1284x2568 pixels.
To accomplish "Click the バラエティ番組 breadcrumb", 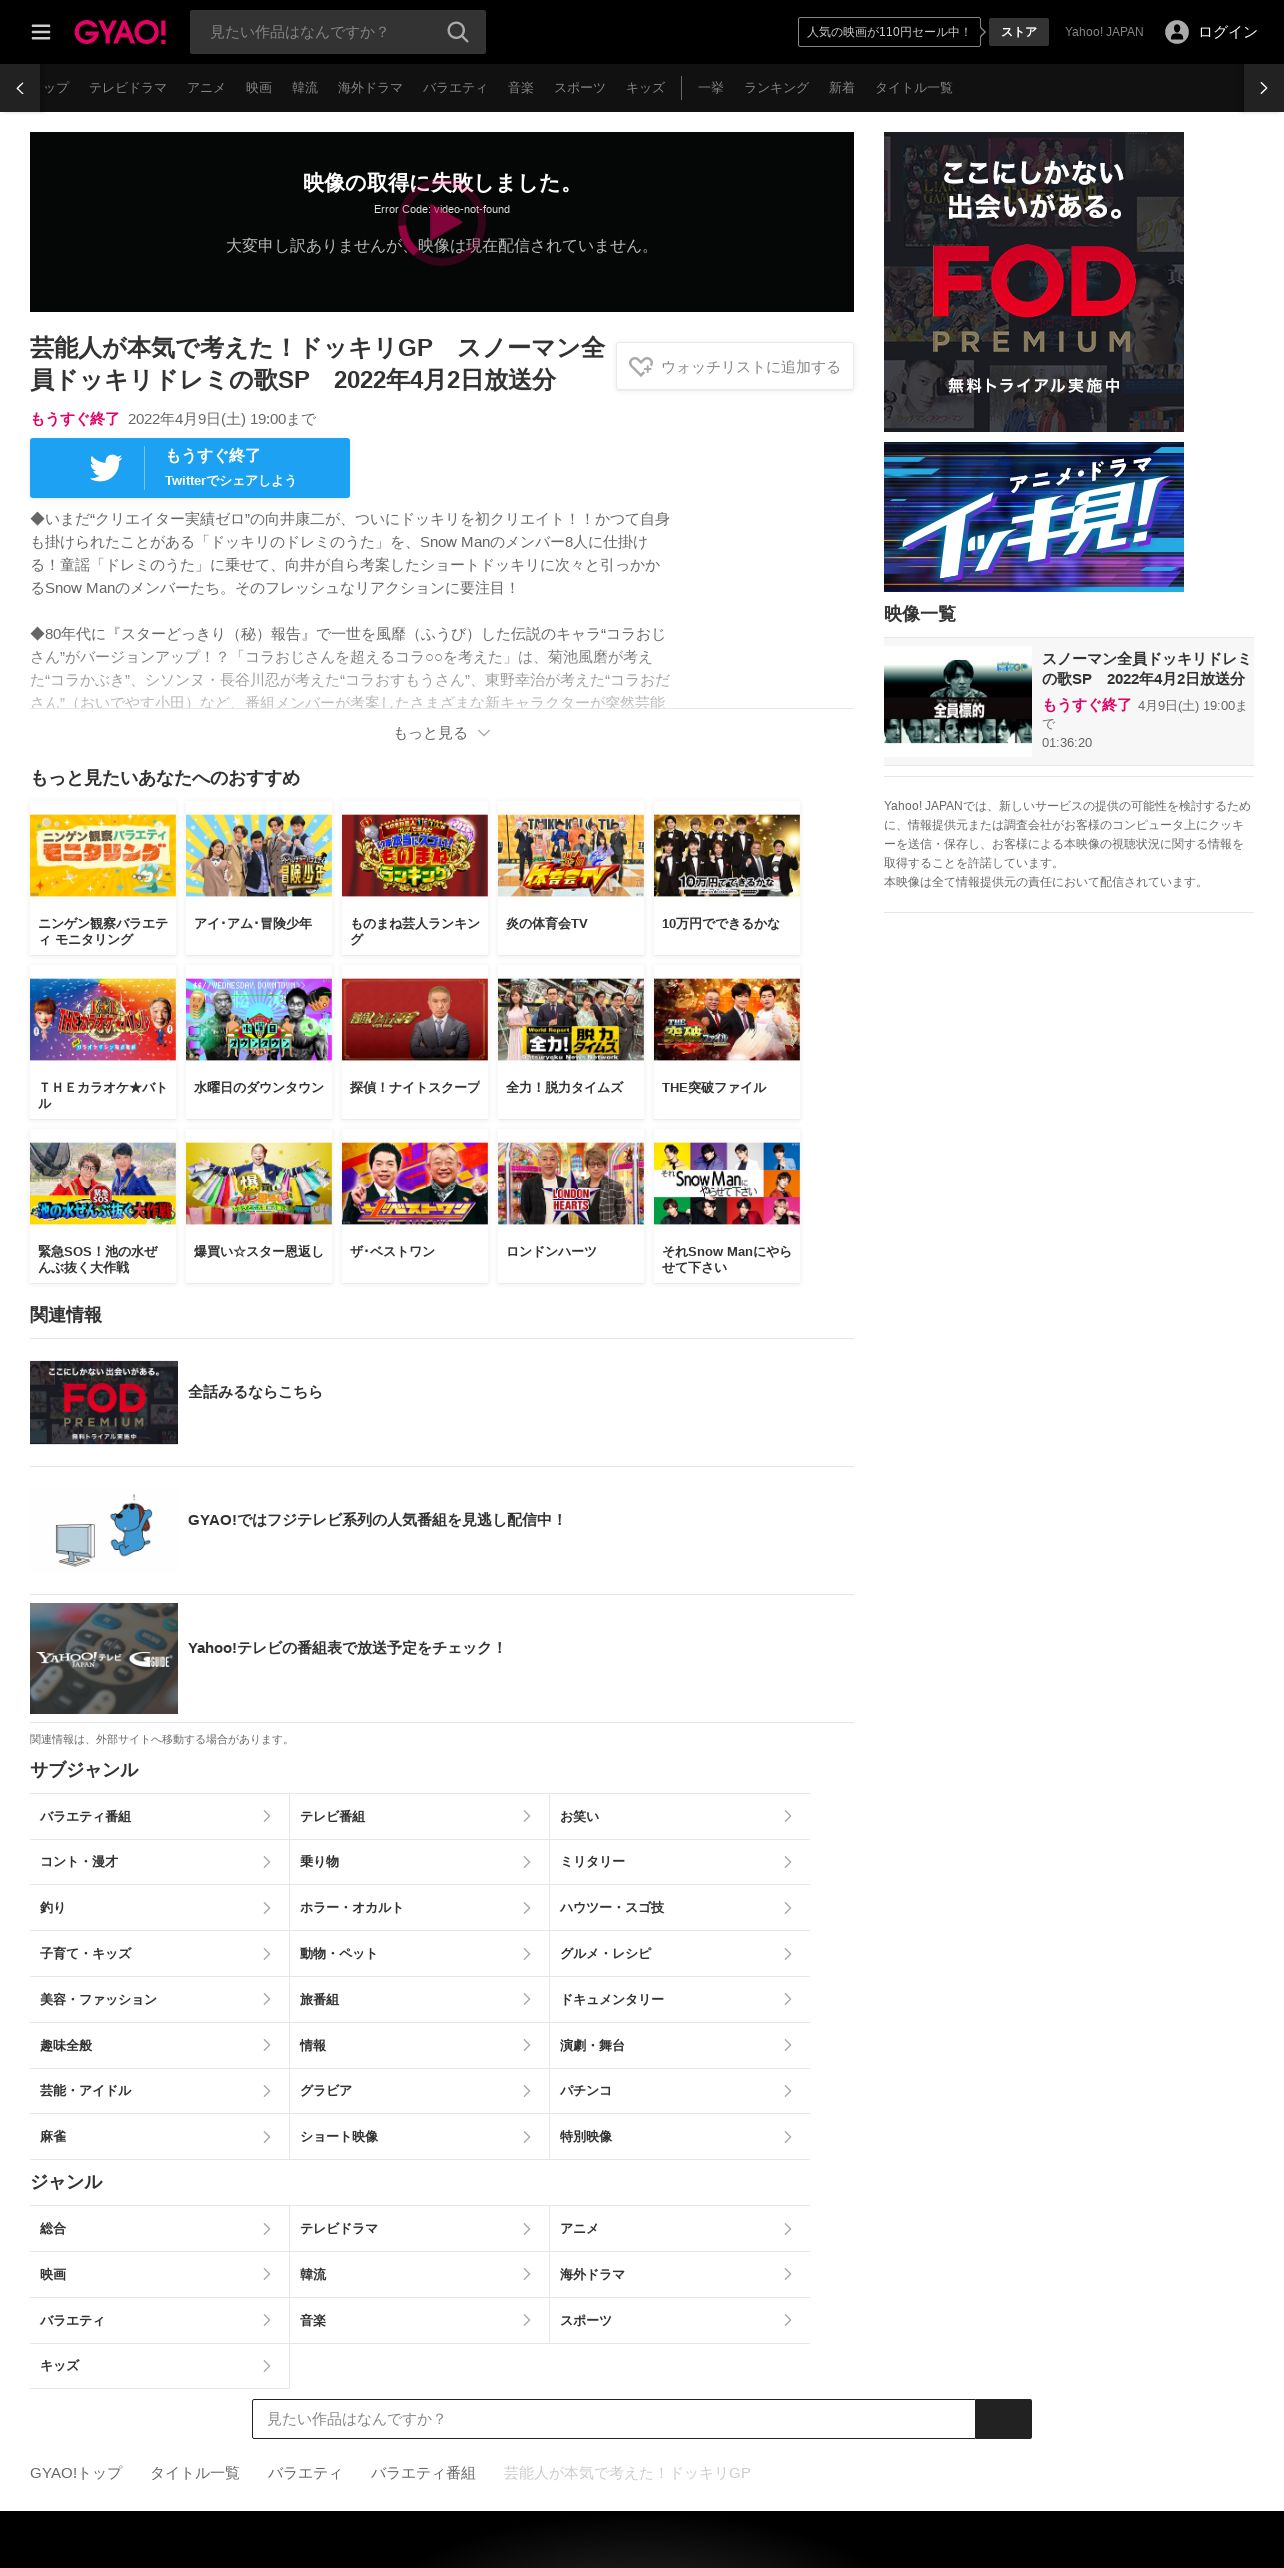I will [423, 2473].
